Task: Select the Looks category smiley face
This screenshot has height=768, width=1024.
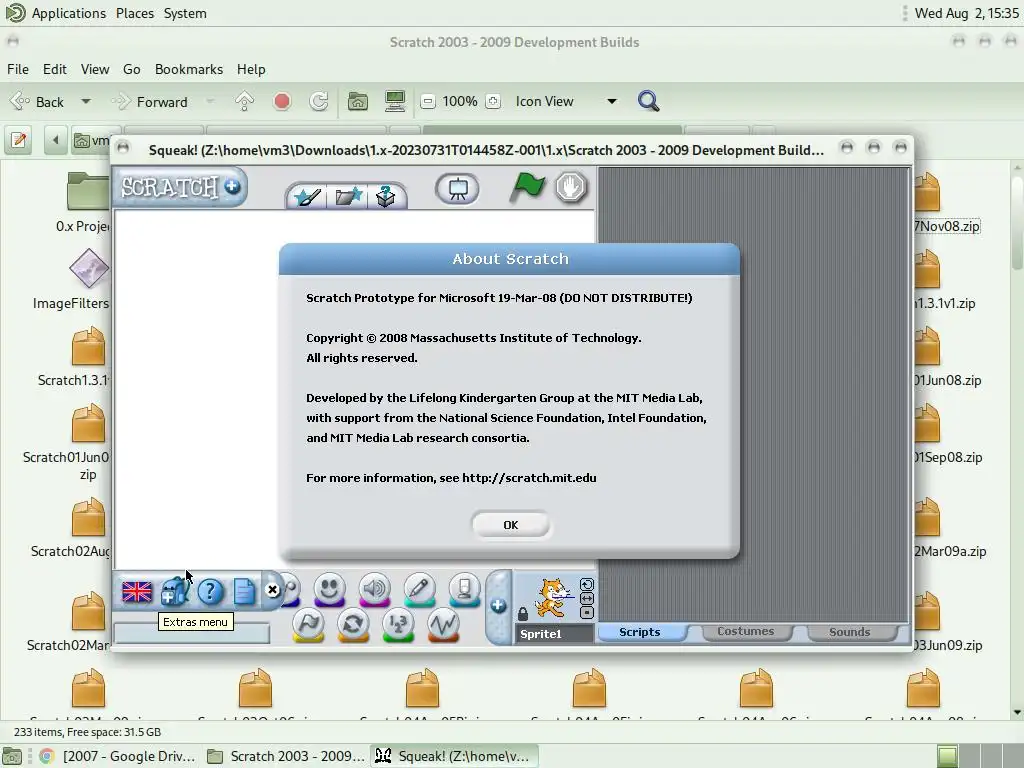Action: pos(329,590)
